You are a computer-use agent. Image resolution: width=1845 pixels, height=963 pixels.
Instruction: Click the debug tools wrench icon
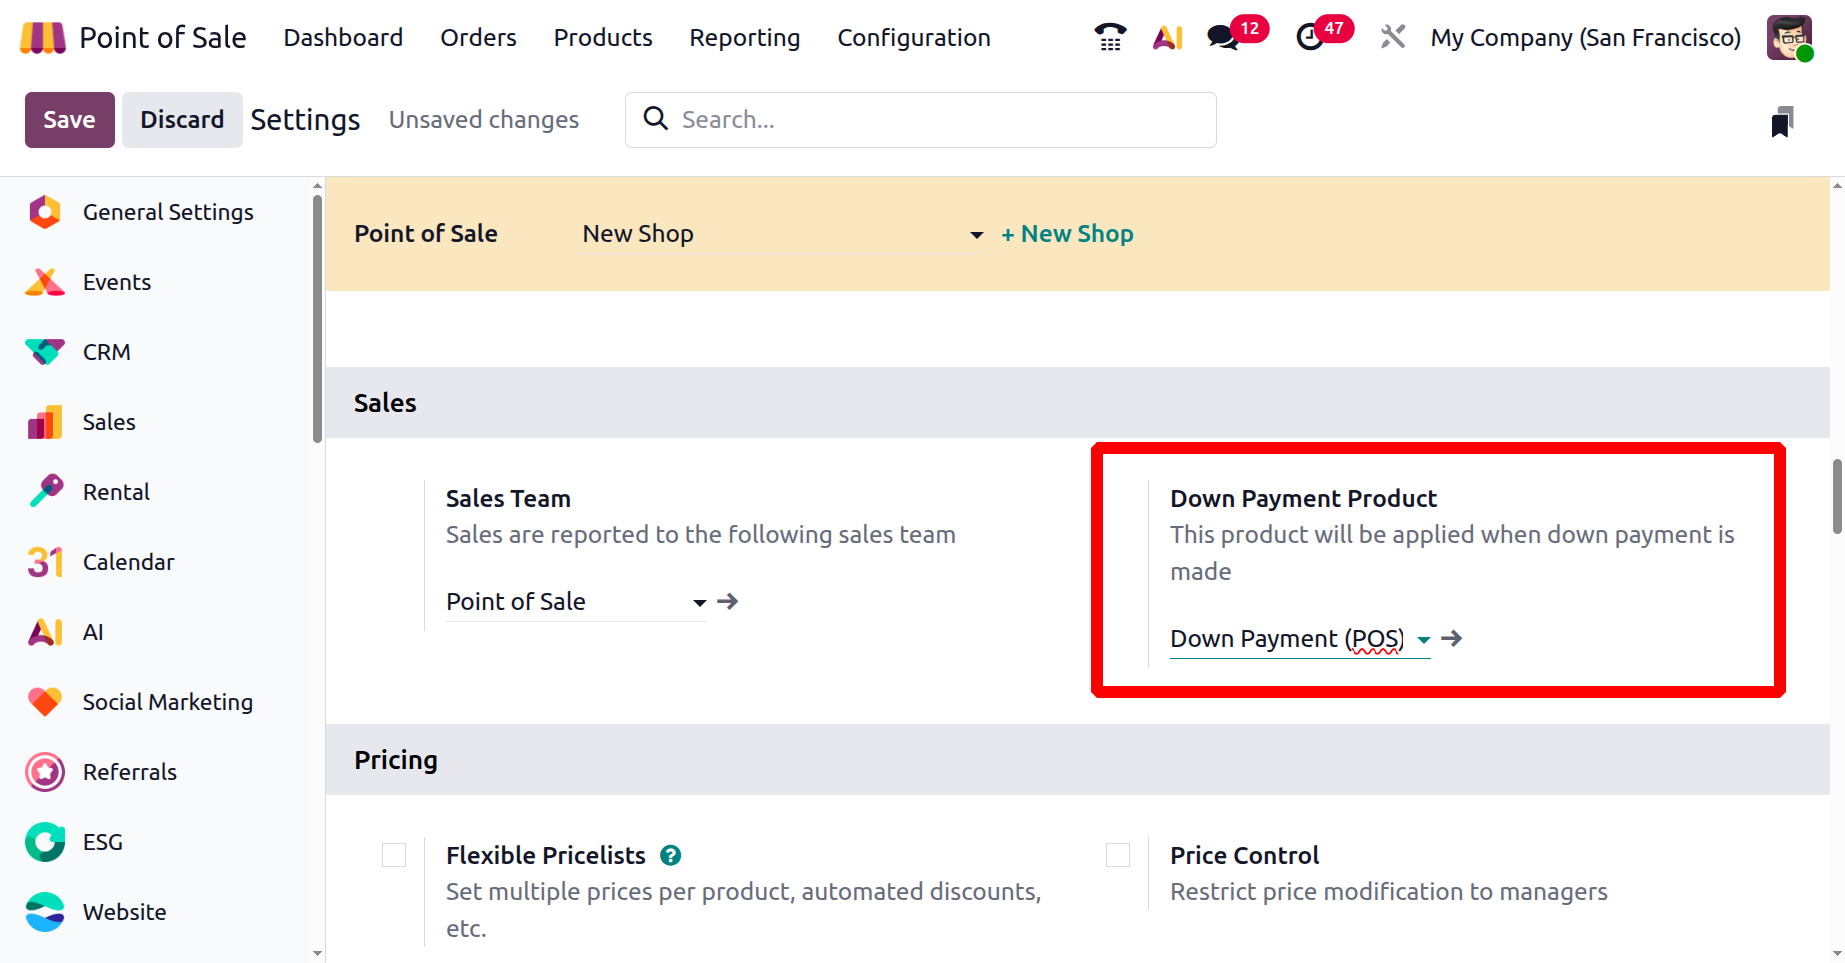point(1392,38)
